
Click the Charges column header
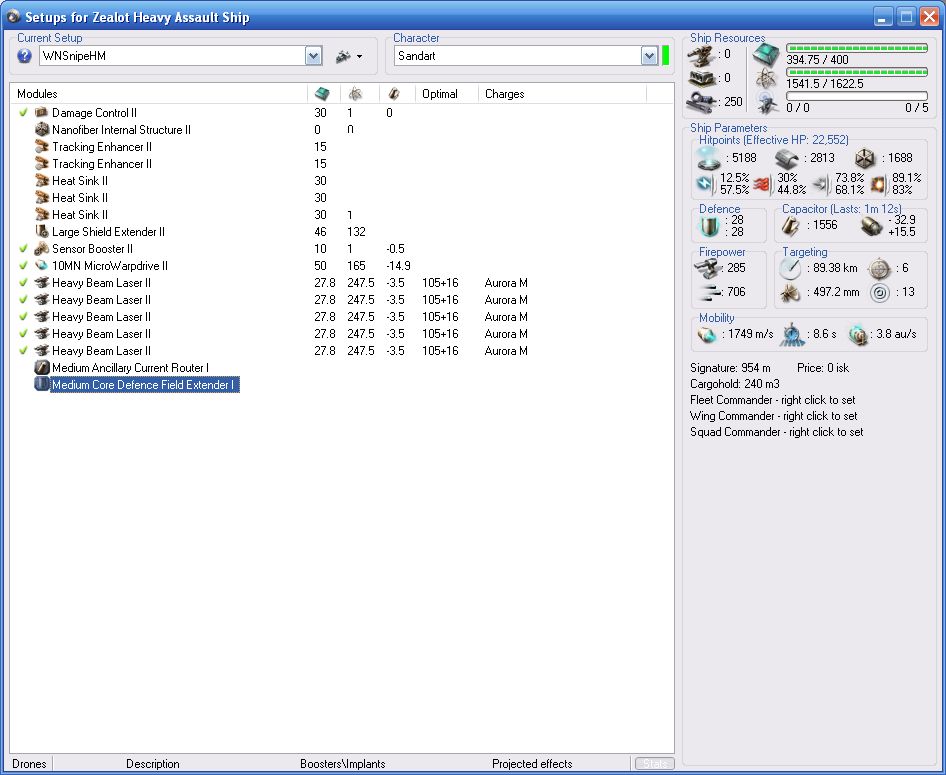pos(505,94)
